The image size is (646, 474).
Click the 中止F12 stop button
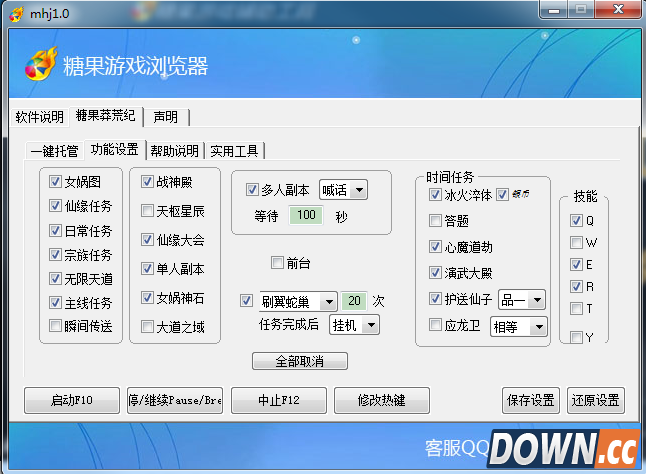coord(279,400)
